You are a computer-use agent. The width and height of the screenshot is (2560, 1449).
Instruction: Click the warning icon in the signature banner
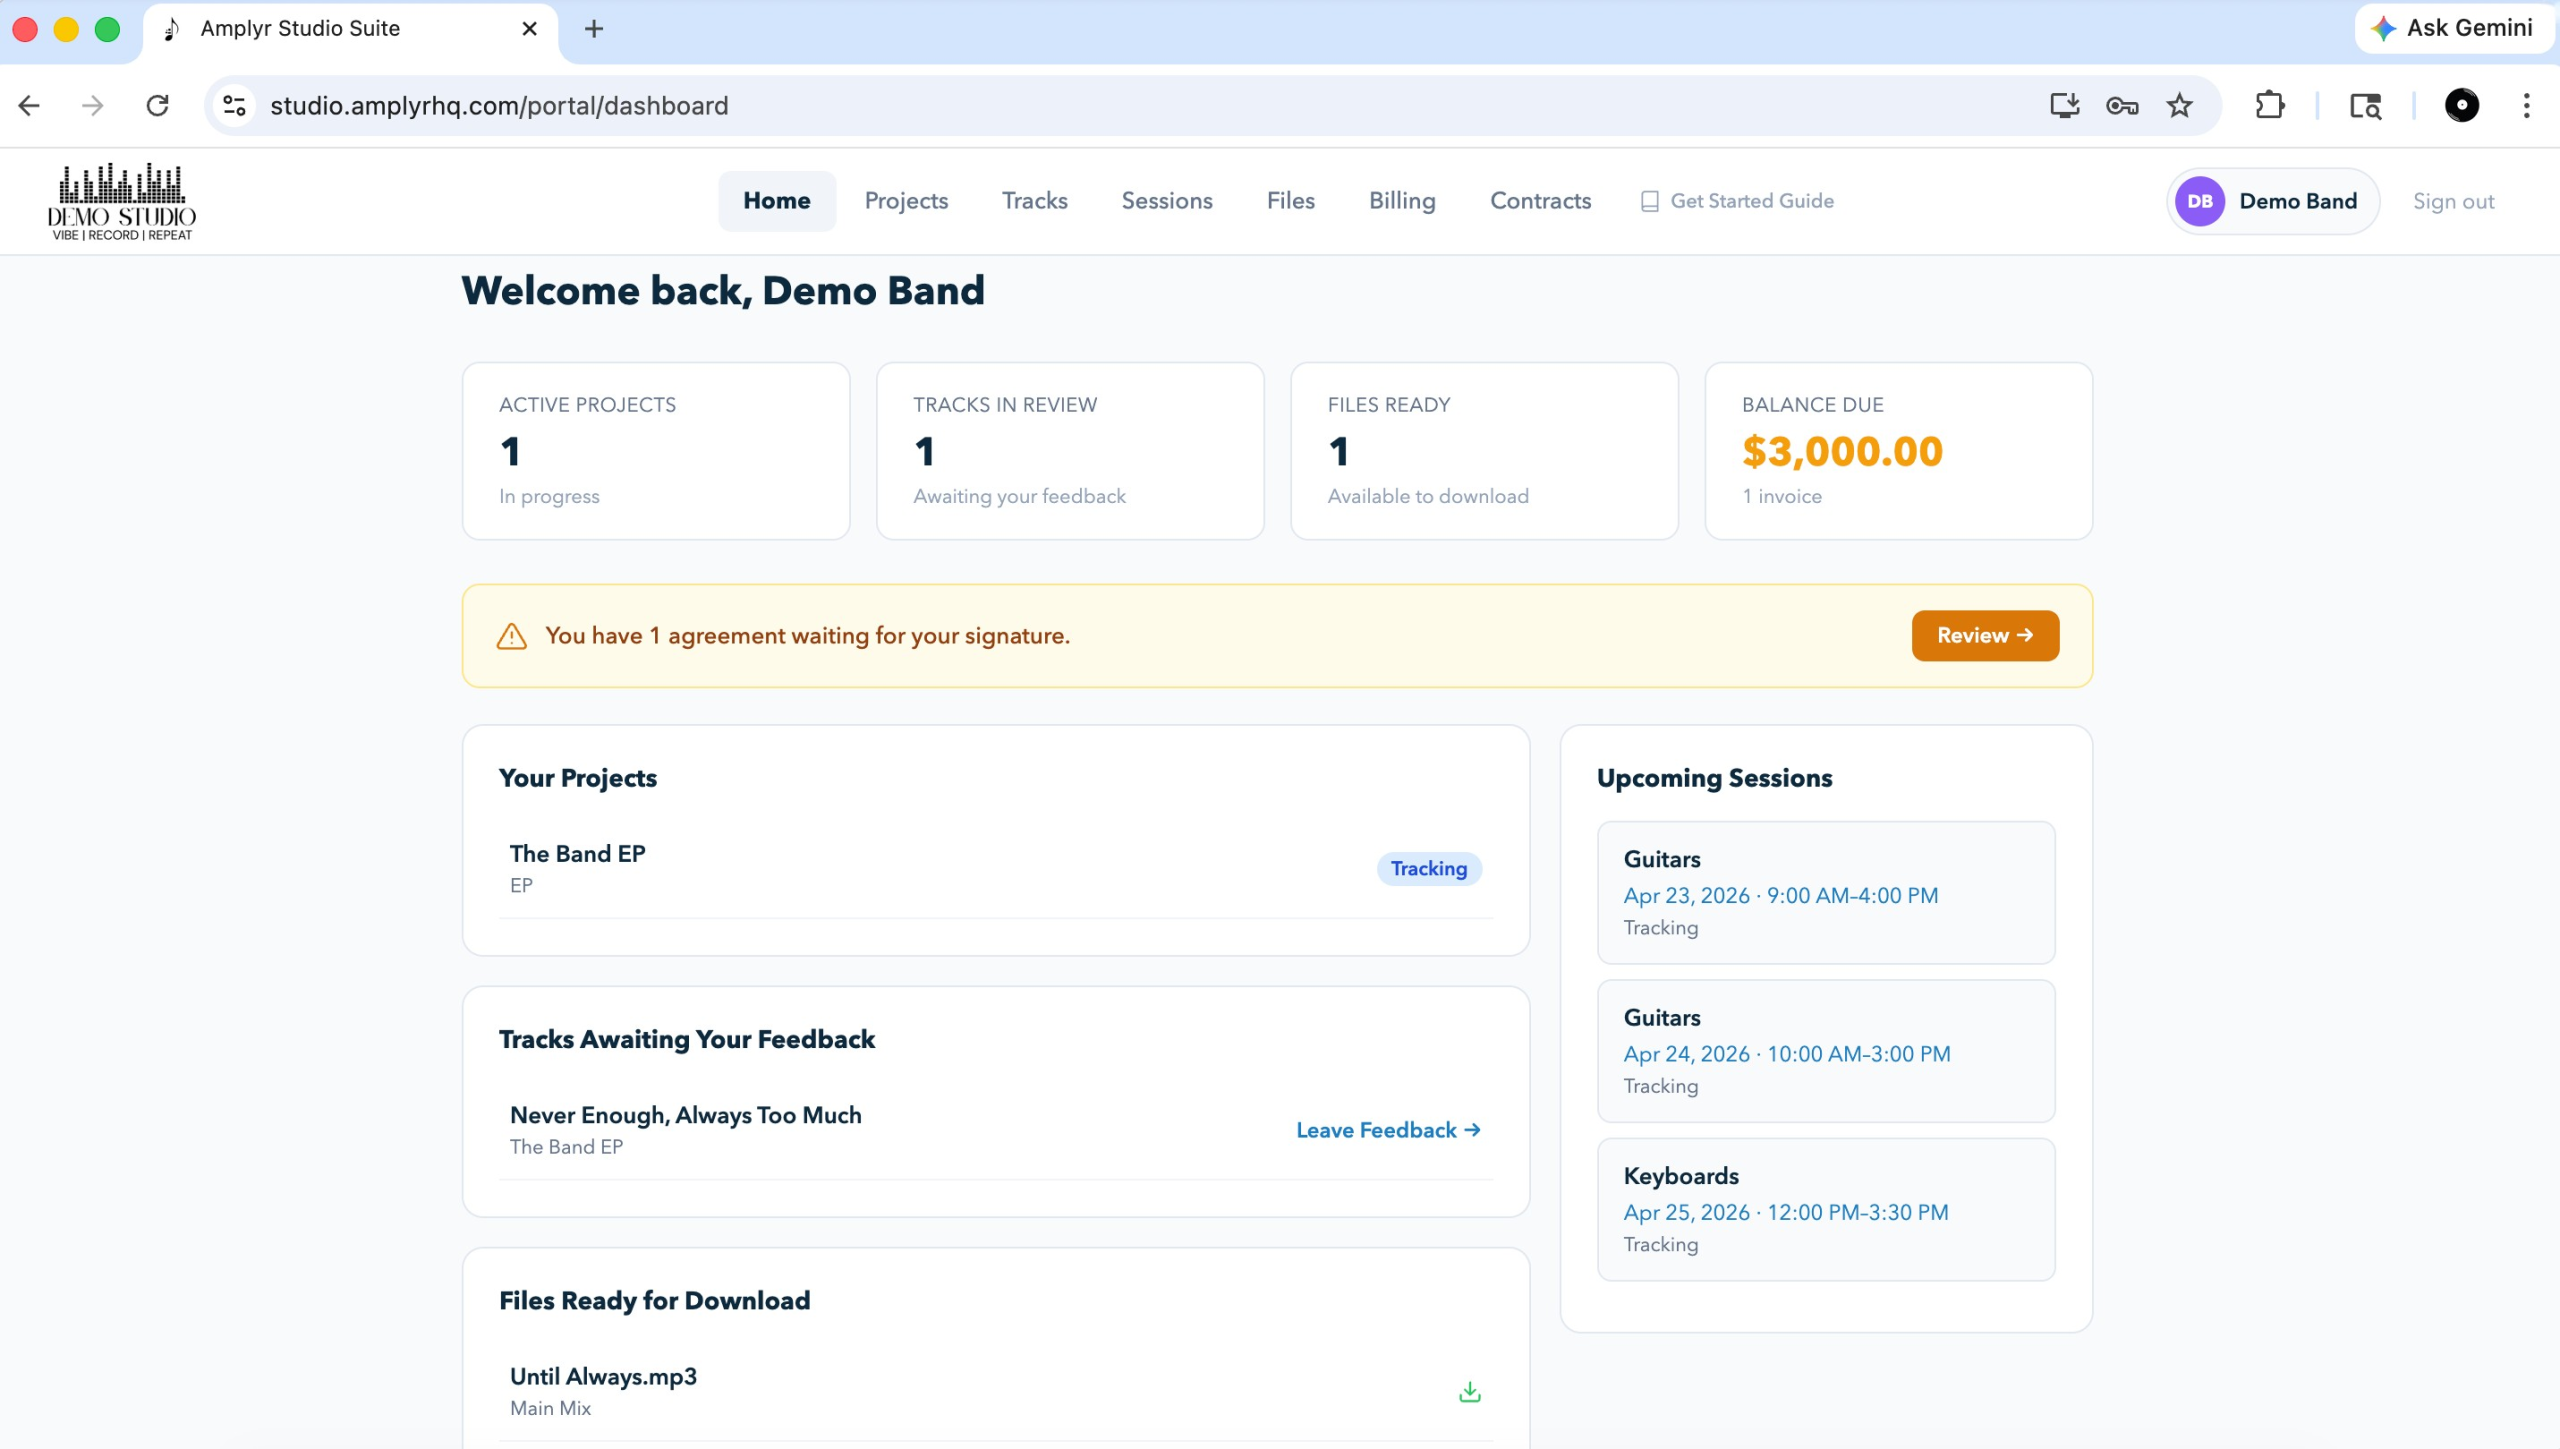(511, 635)
